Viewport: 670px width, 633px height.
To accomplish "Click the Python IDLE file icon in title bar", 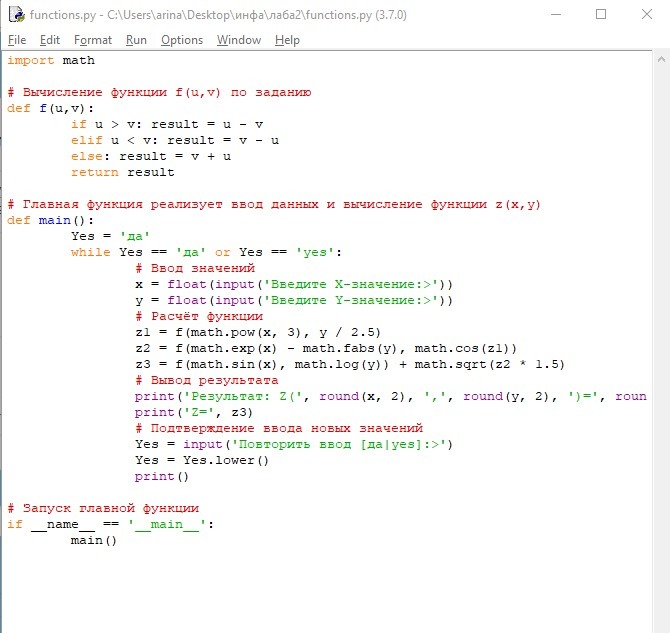I will click(17, 15).
